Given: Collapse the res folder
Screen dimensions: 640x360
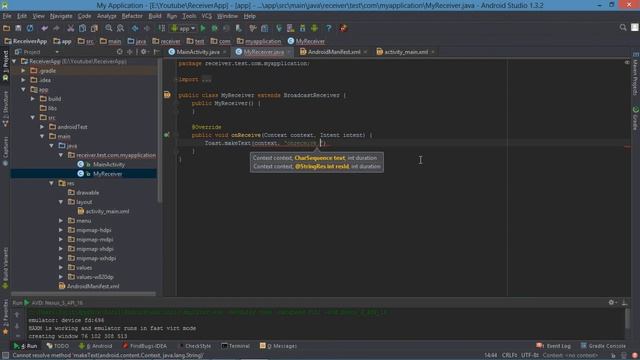Looking at the screenshot, I should tap(51, 183).
